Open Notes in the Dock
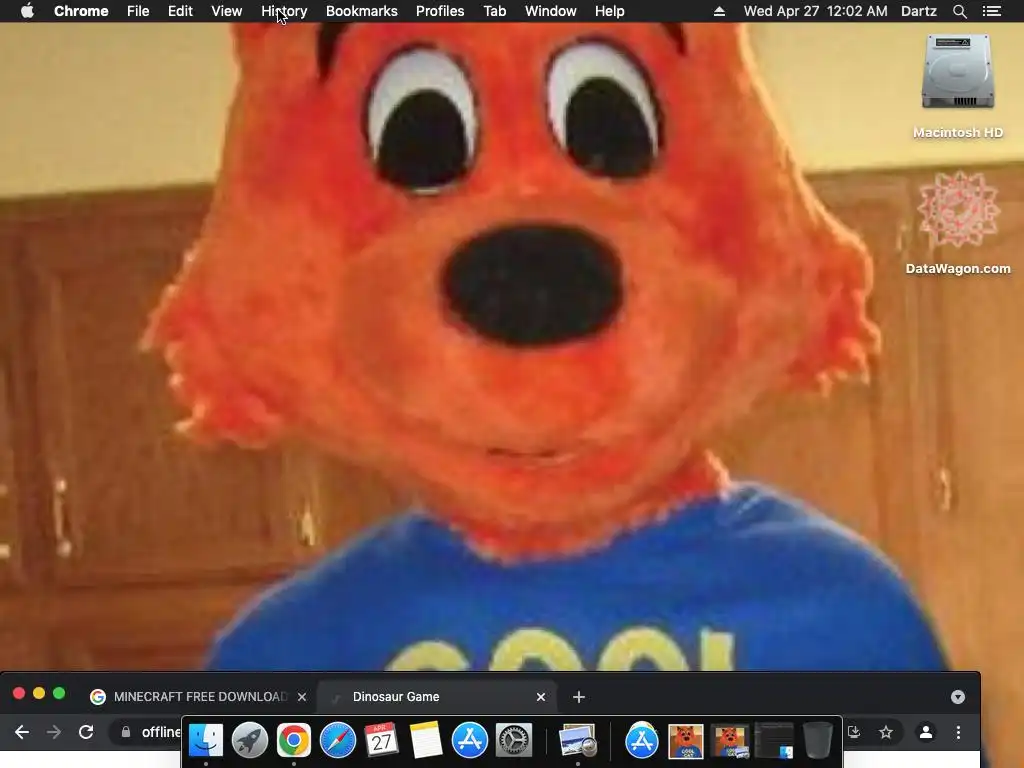Screen dimensions: 1024x768 coord(426,740)
